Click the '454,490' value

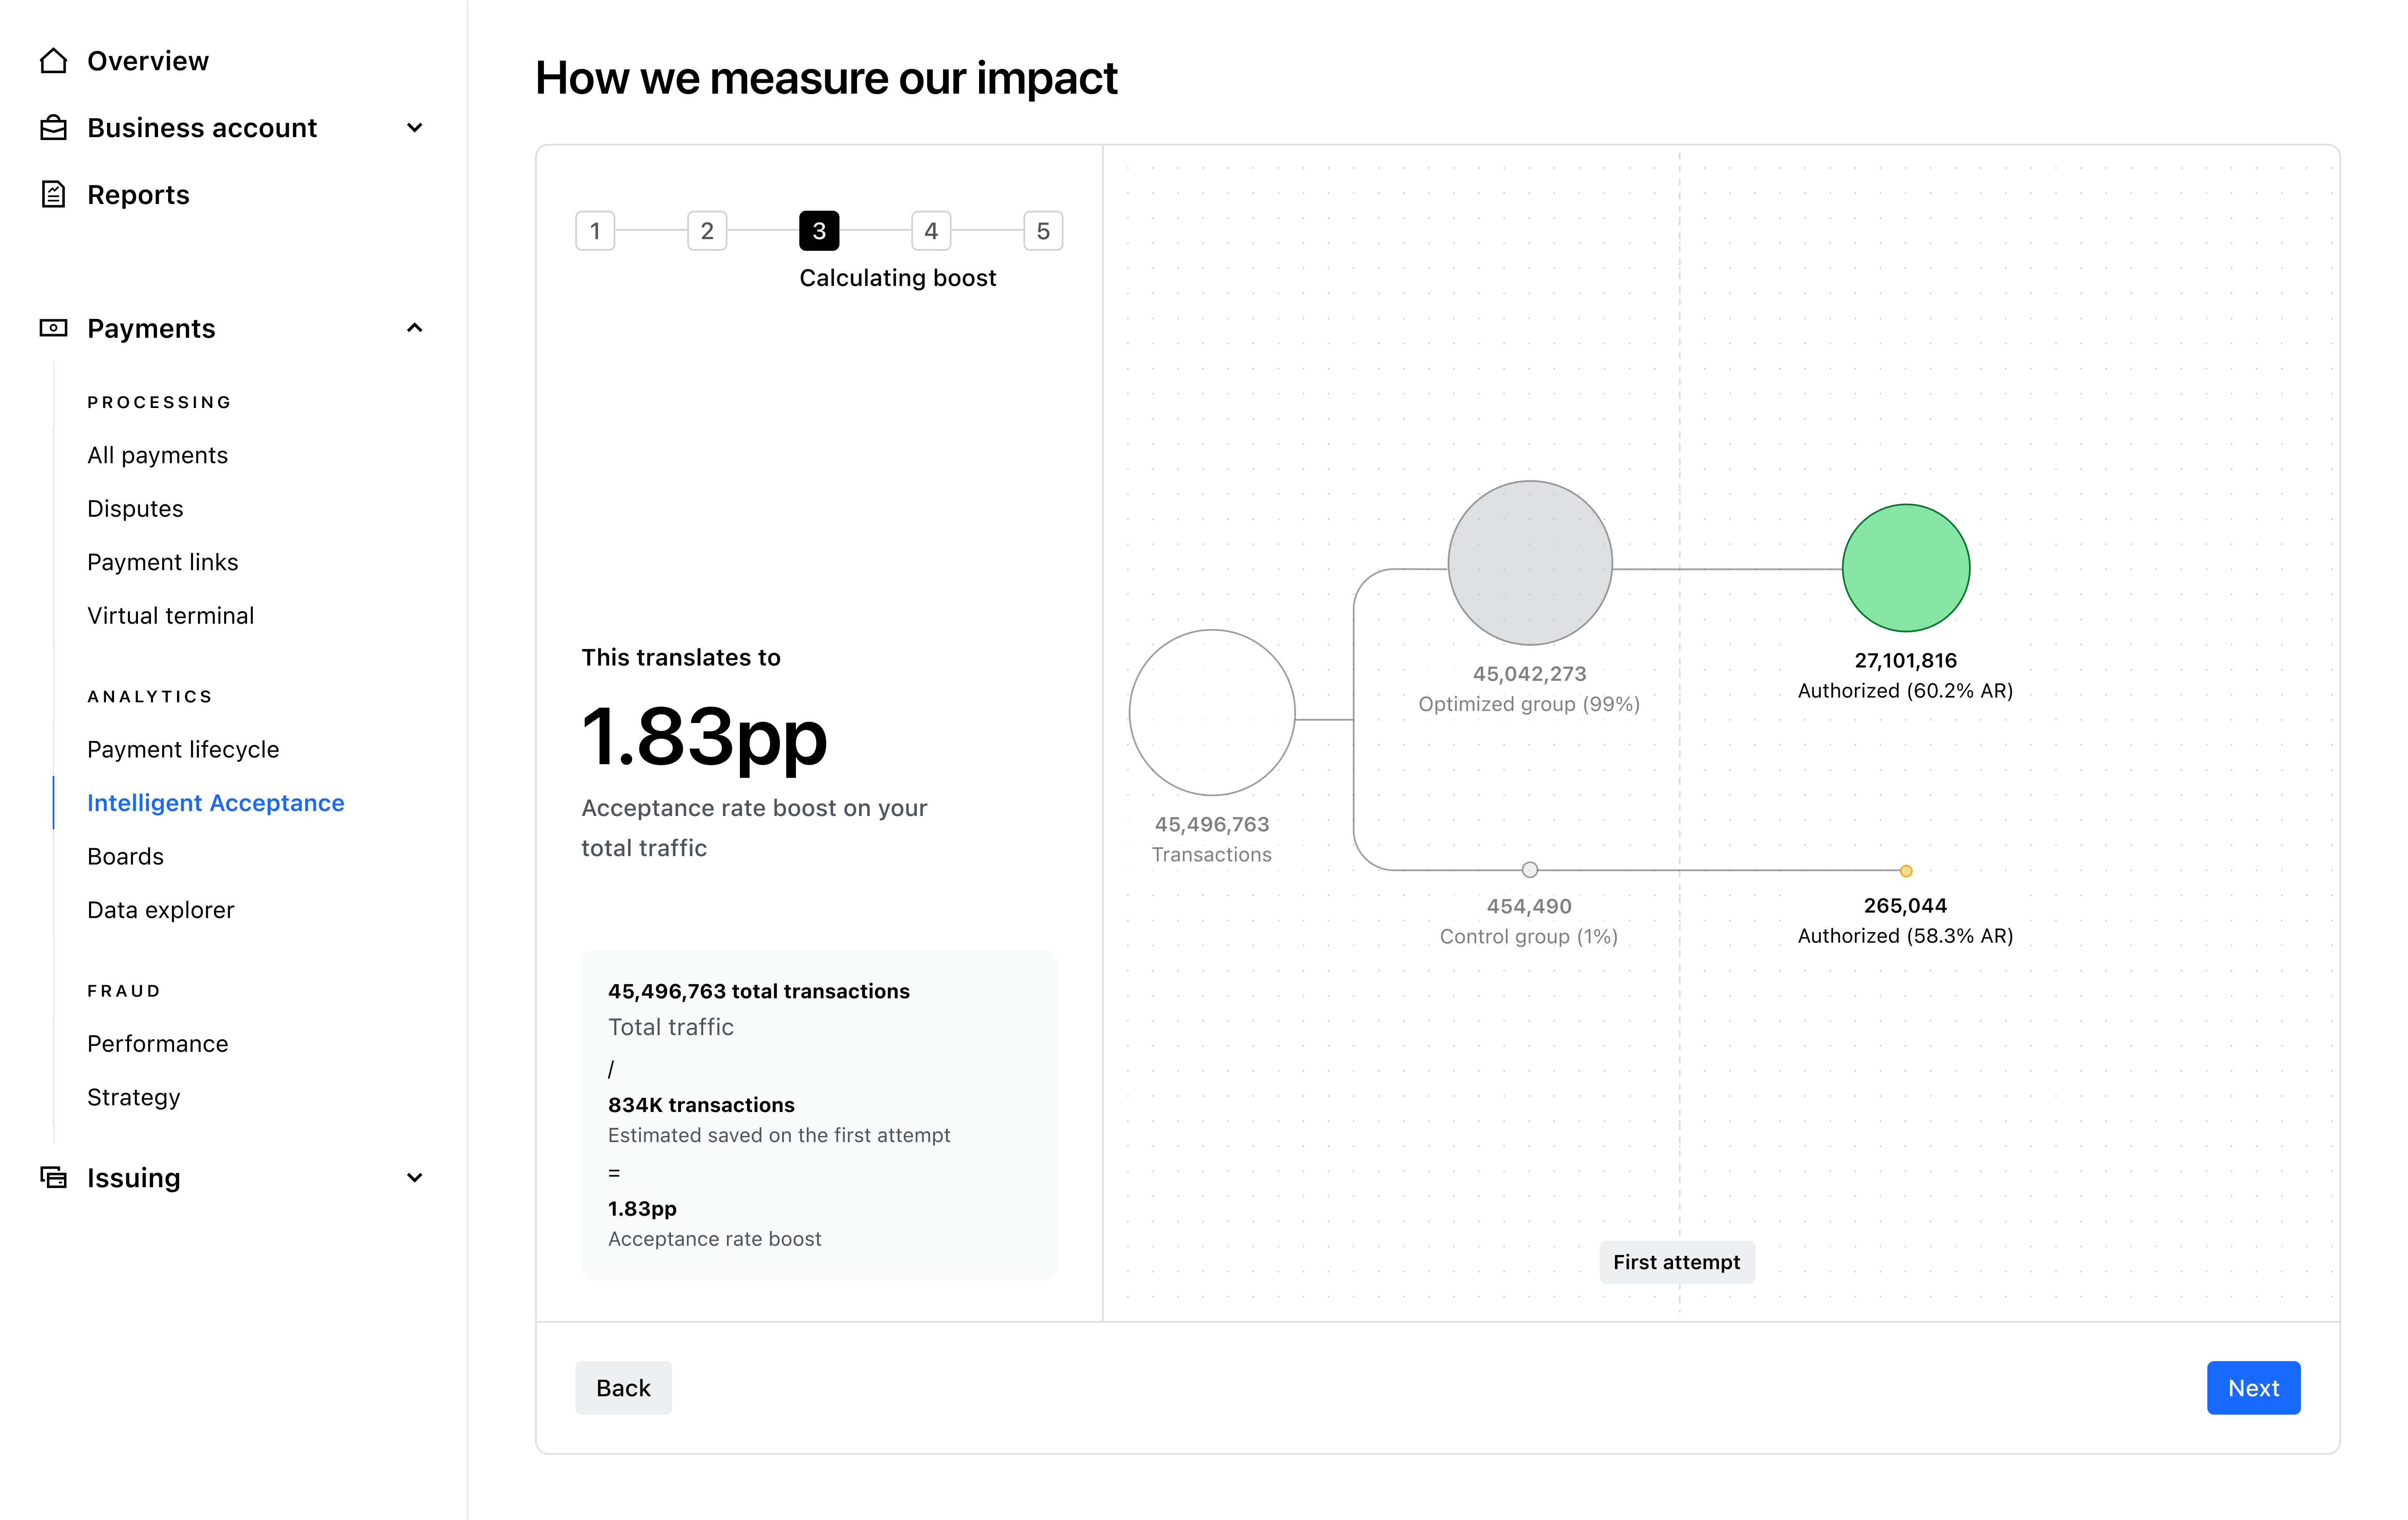tap(1529, 907)
